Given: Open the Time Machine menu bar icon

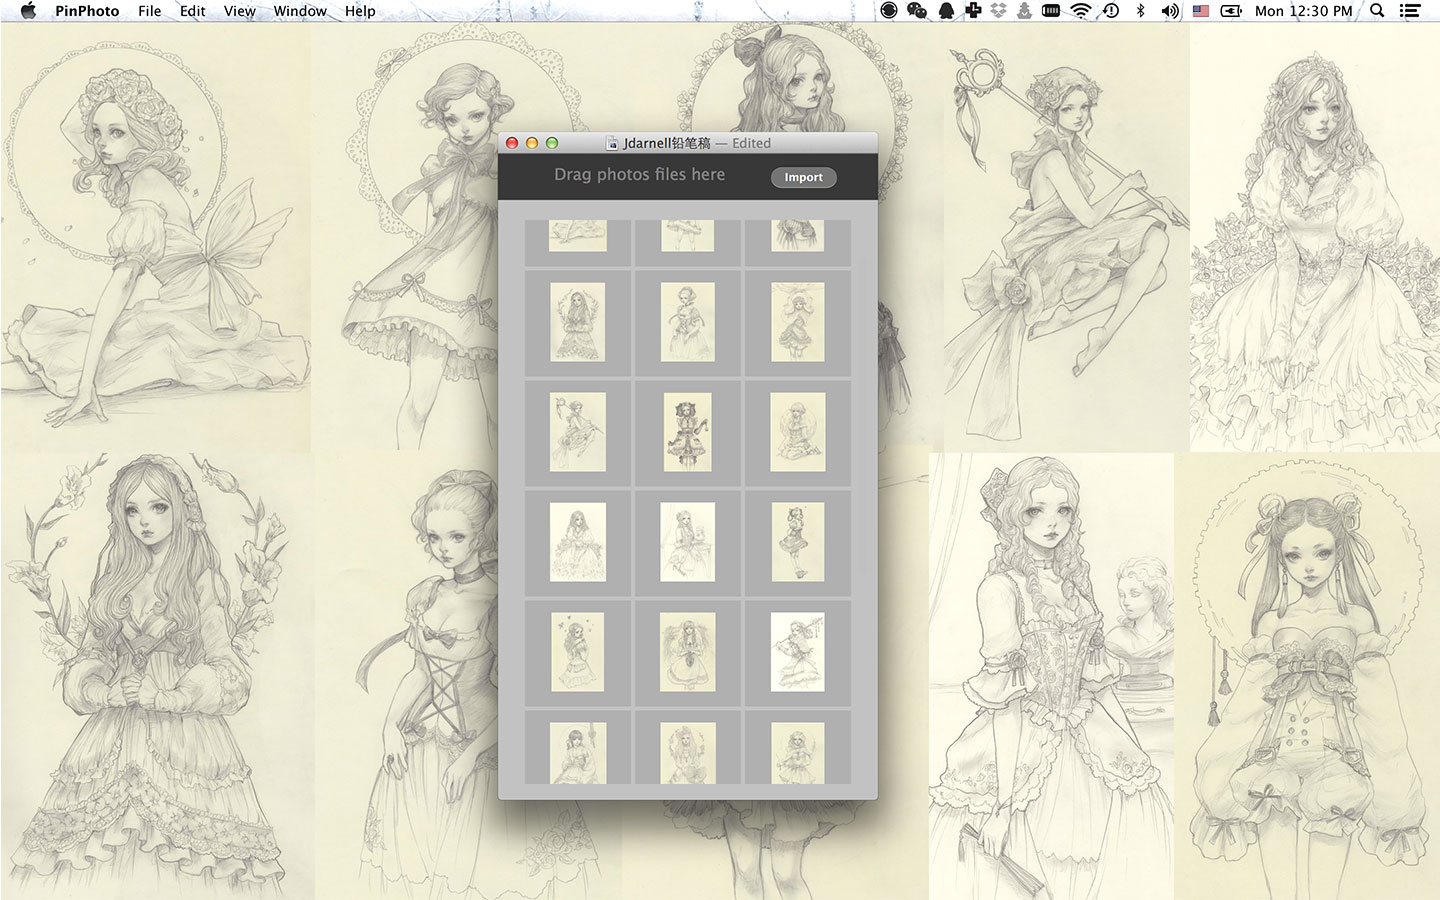Looking at the screenshot, I should point(1111,11).
